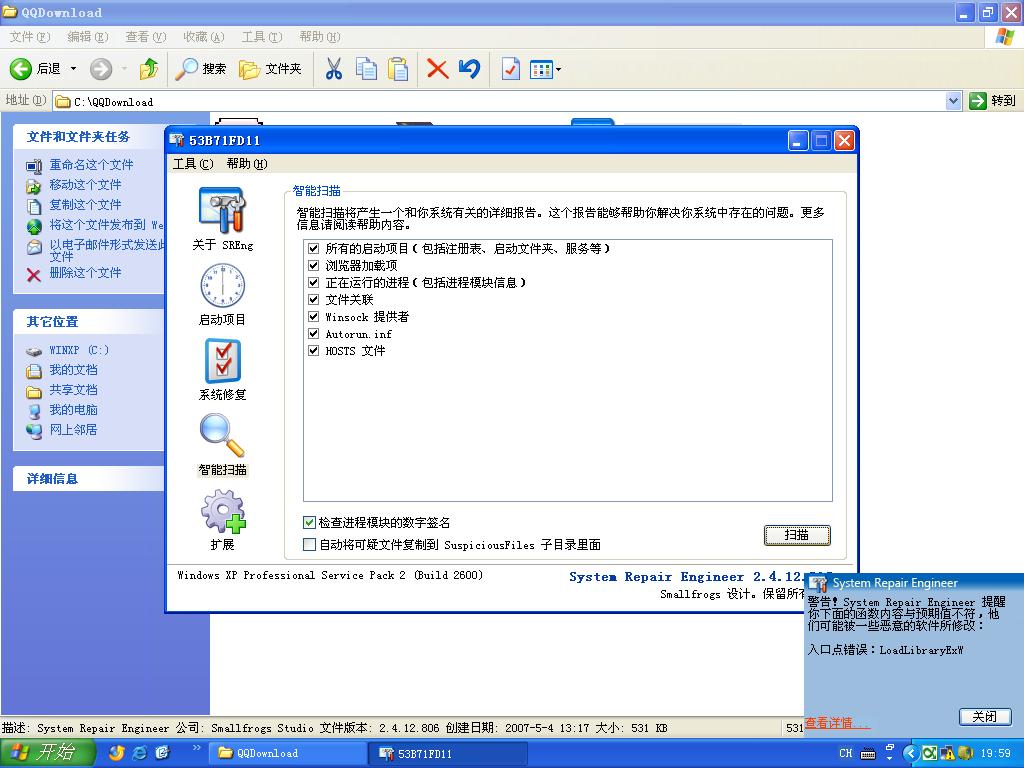Open 我的电脑 in other places
The height and width of the screenshot is (768, 1024).
pos(73,409)
